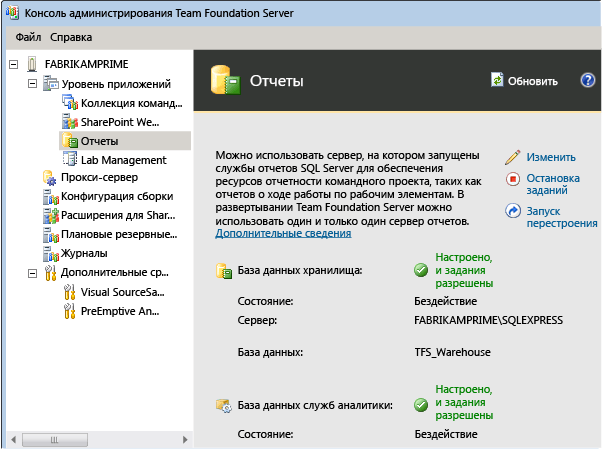
Task: Select PreEmptive An... in the tree
Action: click(x=120, y=311)
